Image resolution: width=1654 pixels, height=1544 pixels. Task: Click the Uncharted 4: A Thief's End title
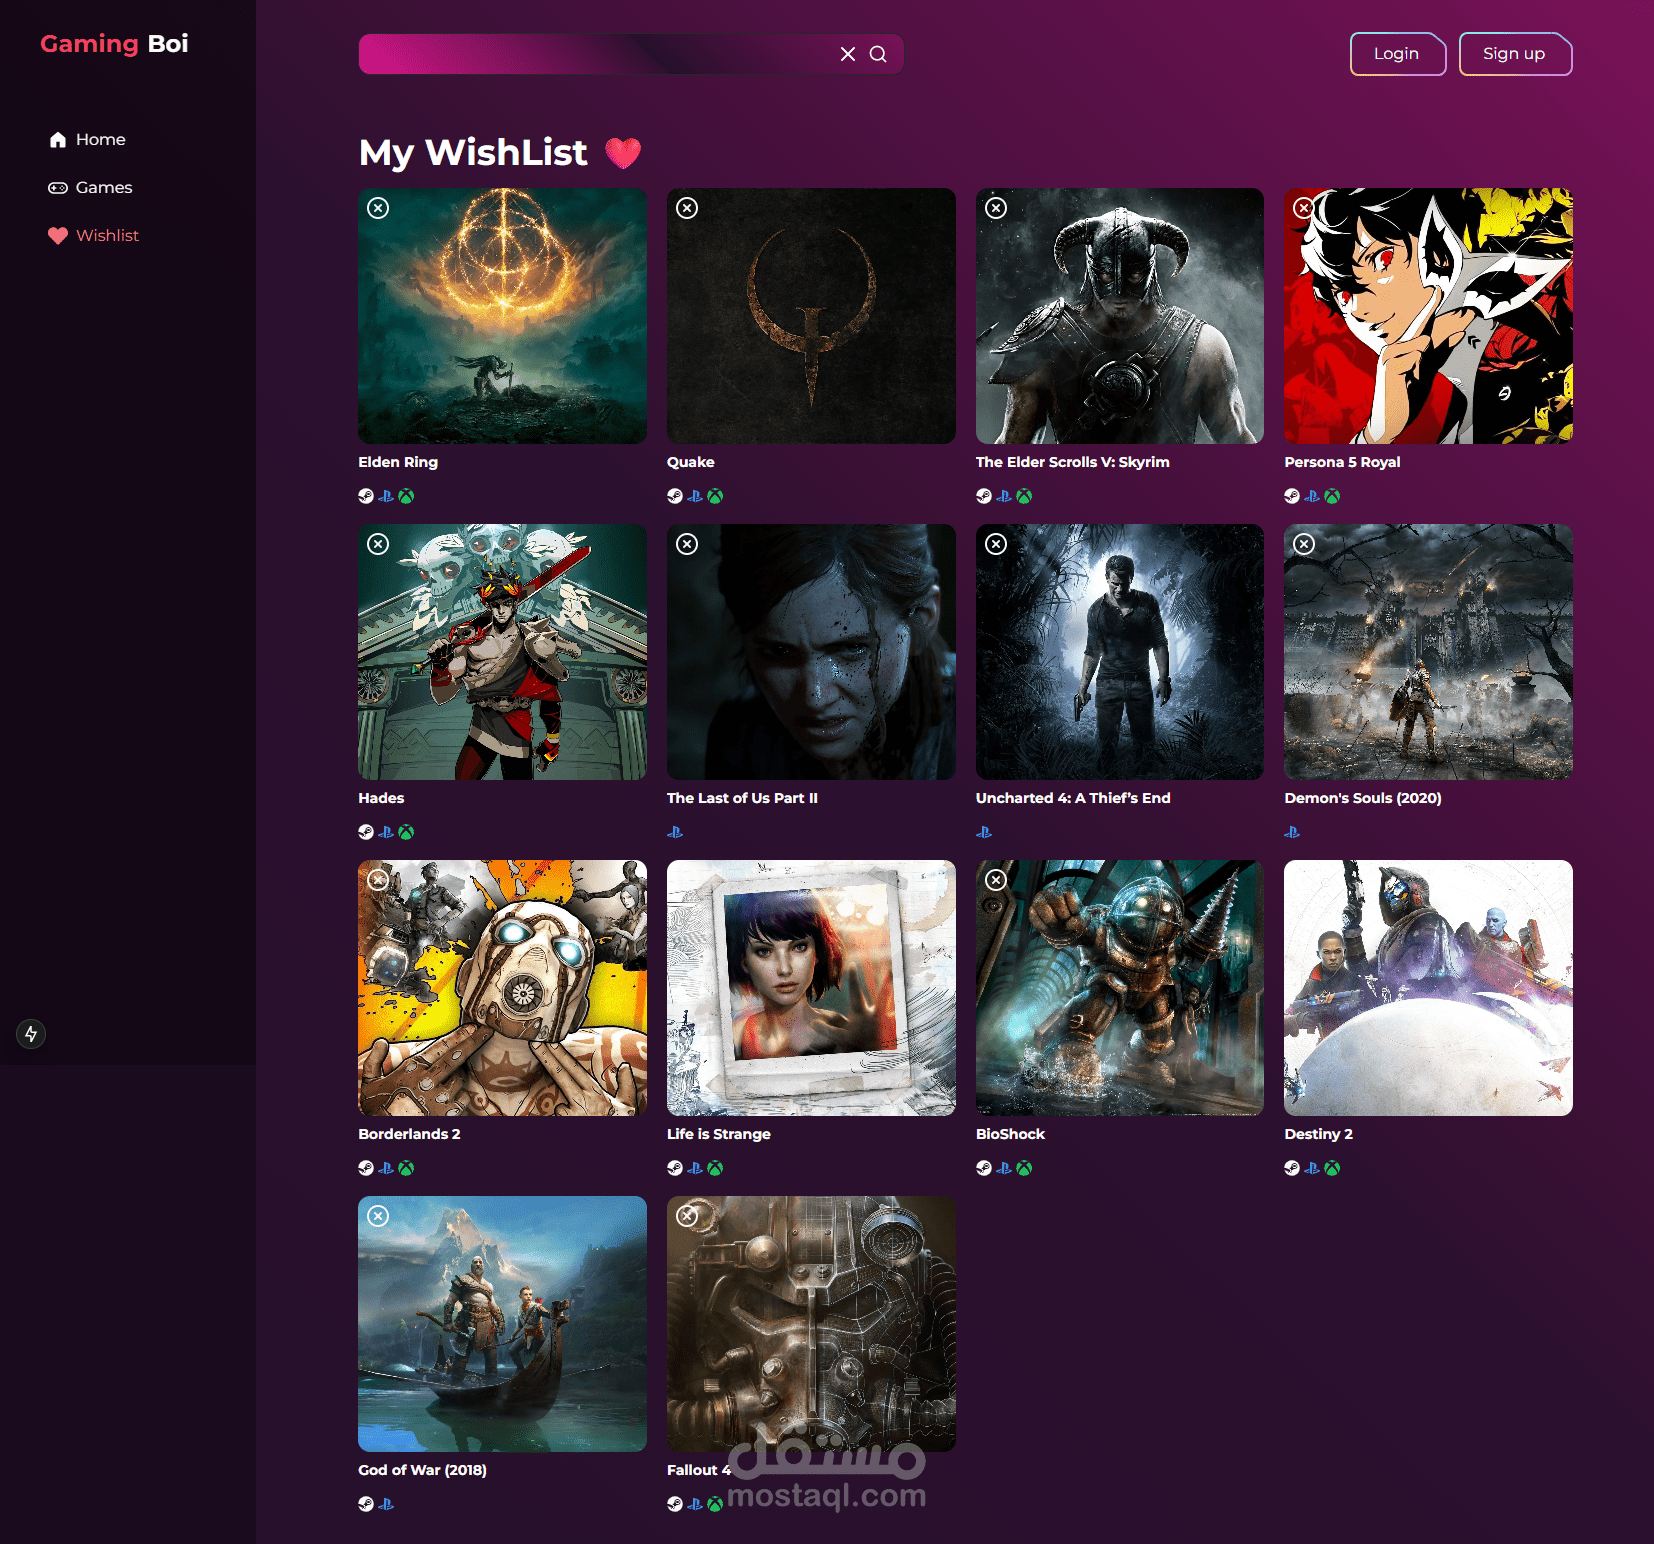1073,798
